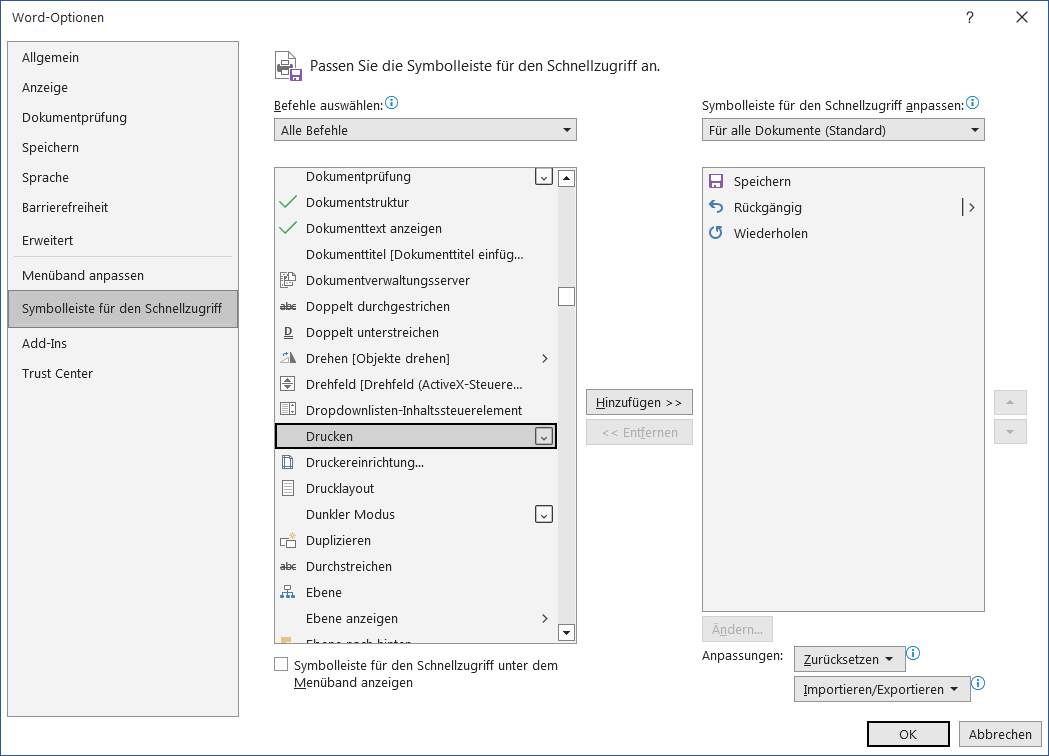Click the Wiederholen redo arrow icon
Screen dimensions: 1049x756
[716, 233]
